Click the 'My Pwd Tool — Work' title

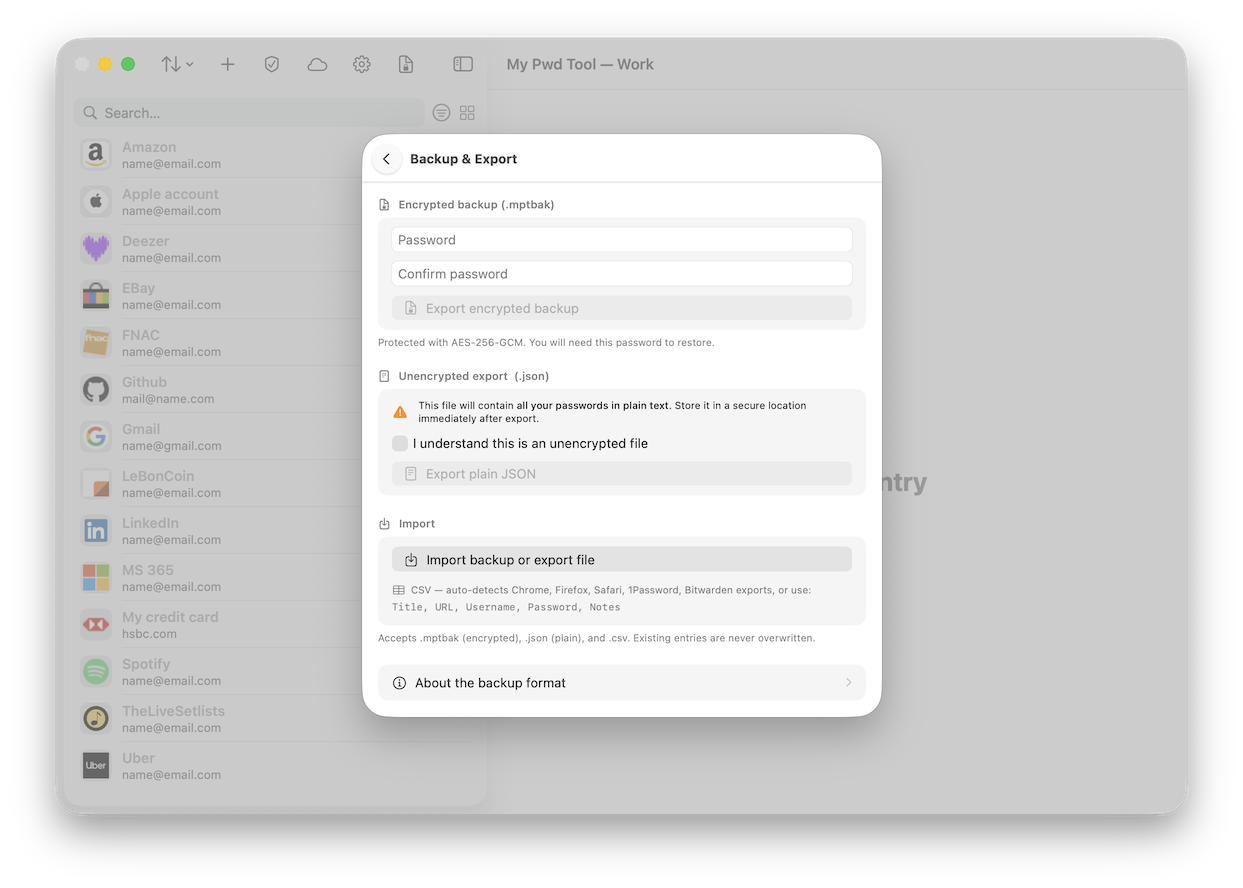[x=580, y=64]
